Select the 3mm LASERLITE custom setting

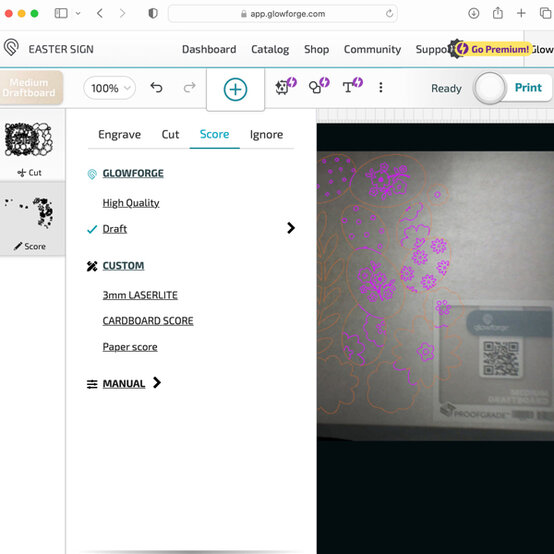point(140,295)
